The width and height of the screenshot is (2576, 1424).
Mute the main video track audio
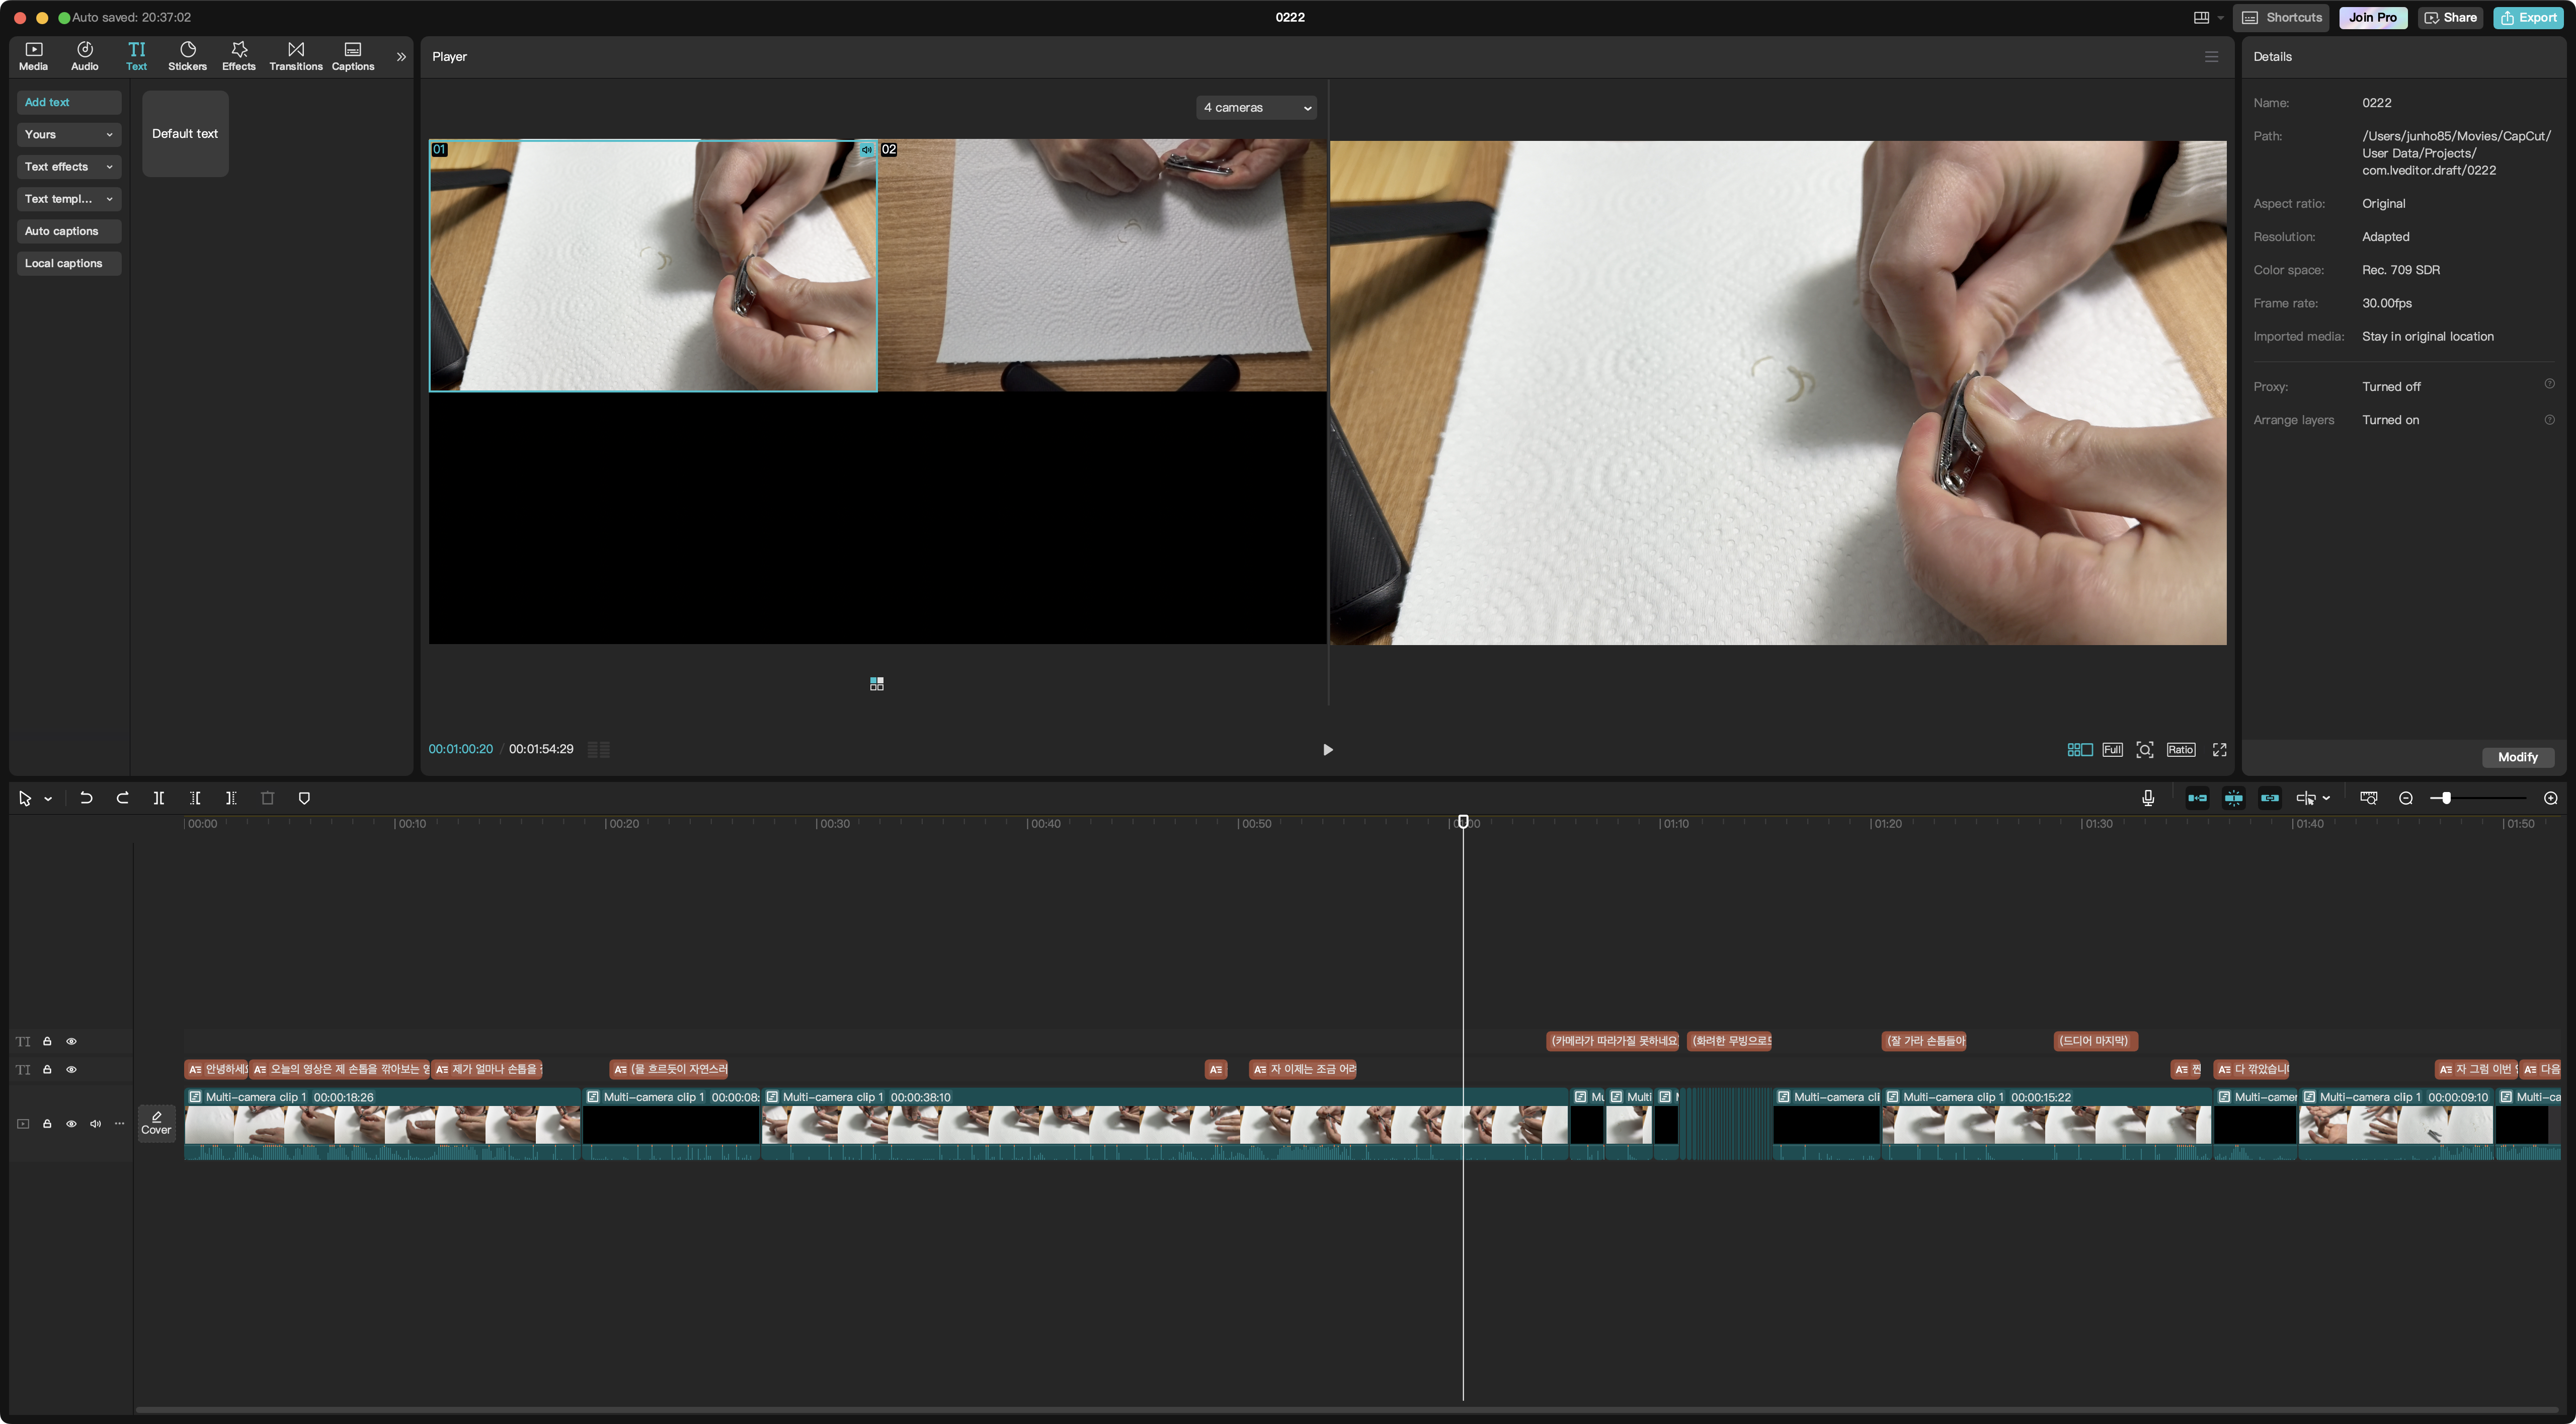point(95,1124)
